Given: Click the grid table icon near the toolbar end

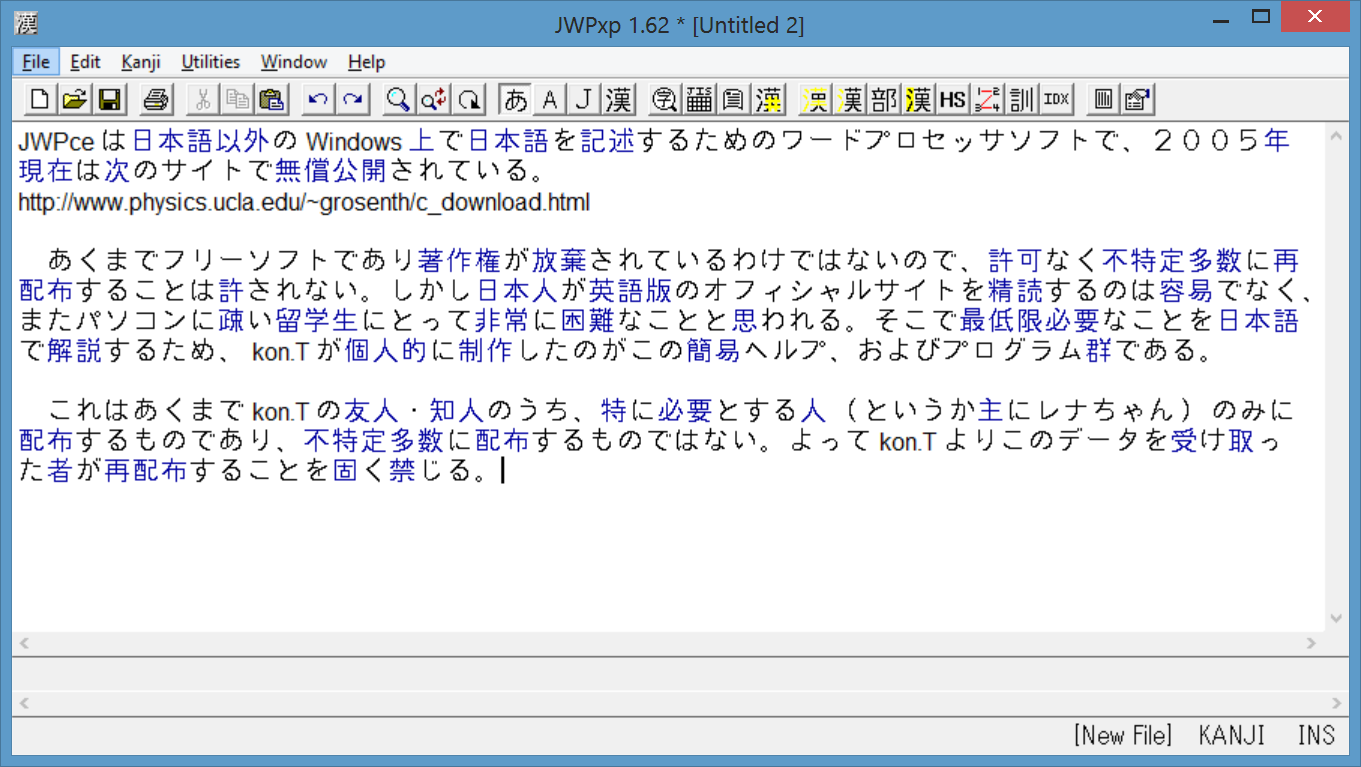Looking at the screenshot, I should [1103, 99].
